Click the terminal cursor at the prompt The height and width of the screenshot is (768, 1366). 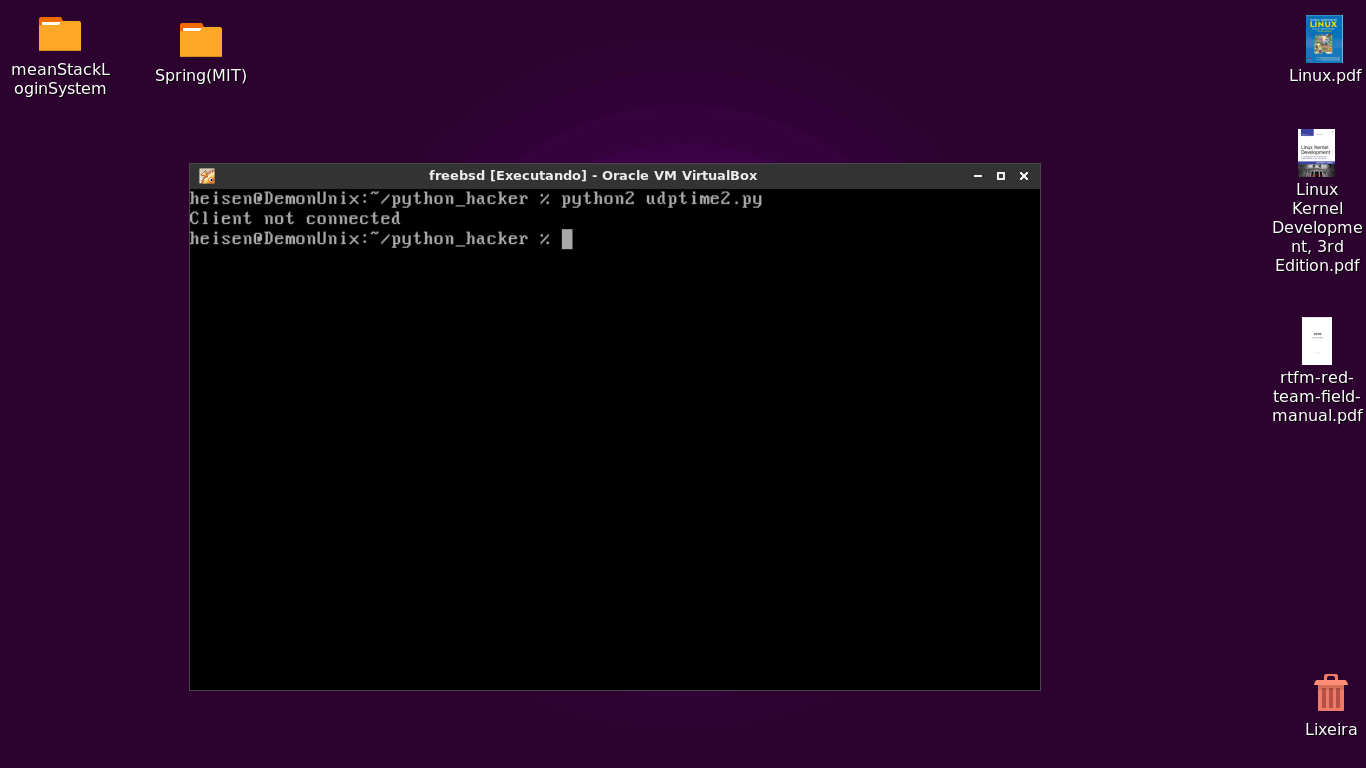click(567, 239)
